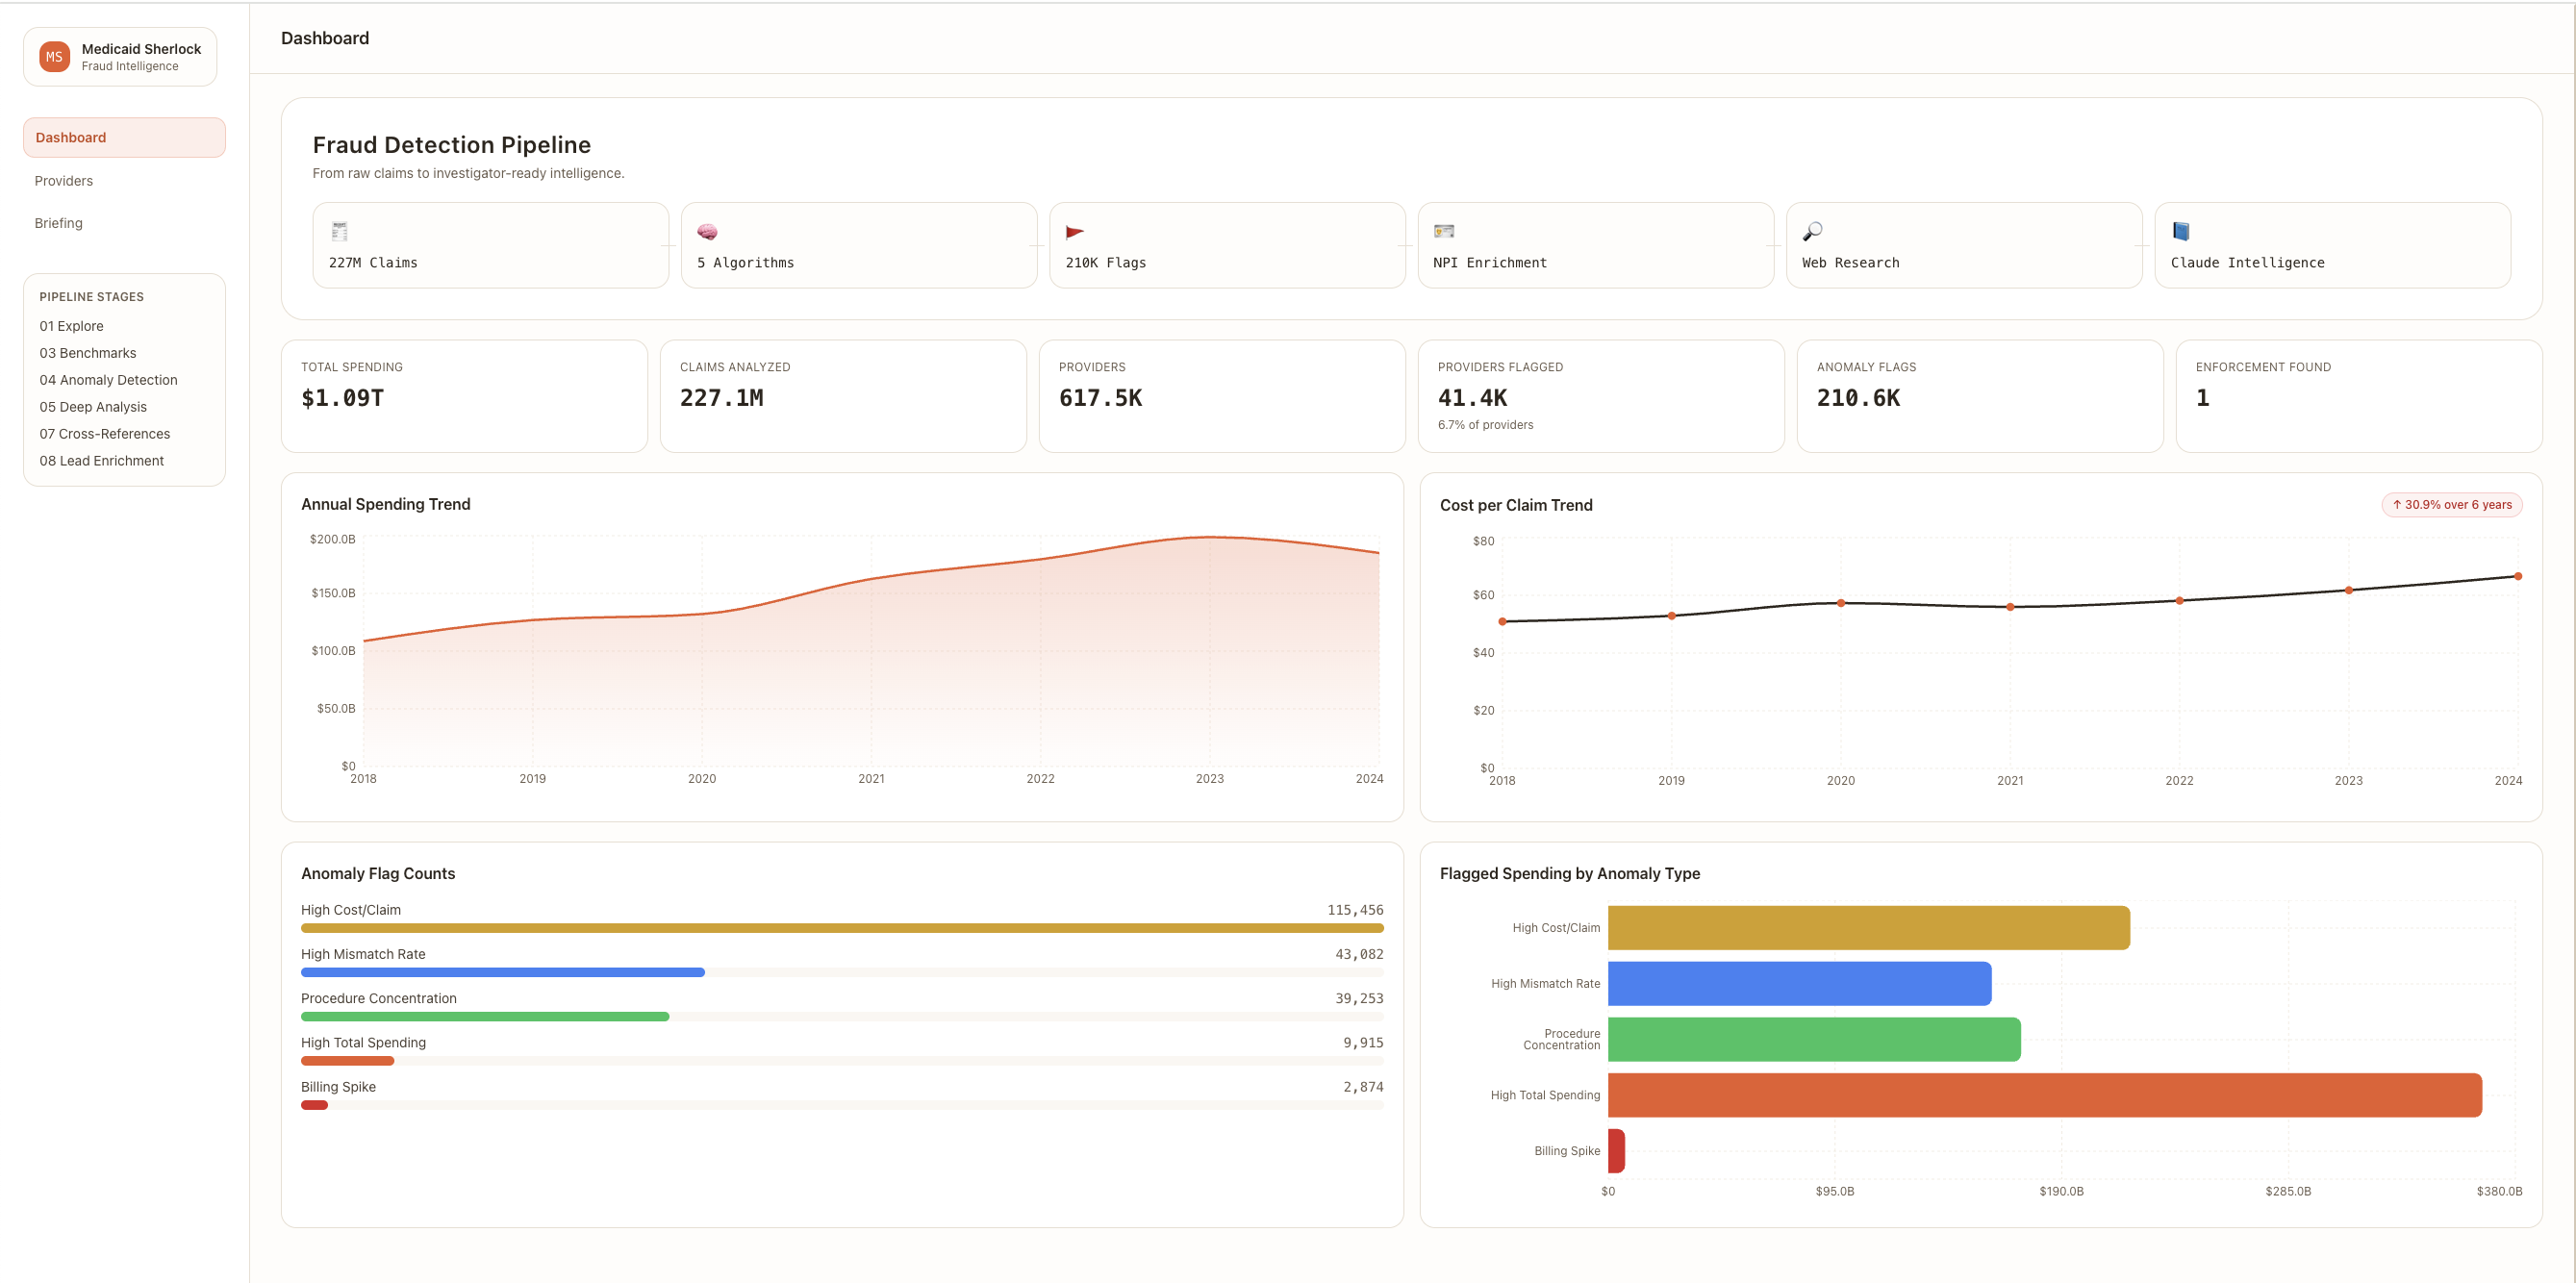
Task: Click the Claude Intelligence book icon
Action: coord(2181,231)
